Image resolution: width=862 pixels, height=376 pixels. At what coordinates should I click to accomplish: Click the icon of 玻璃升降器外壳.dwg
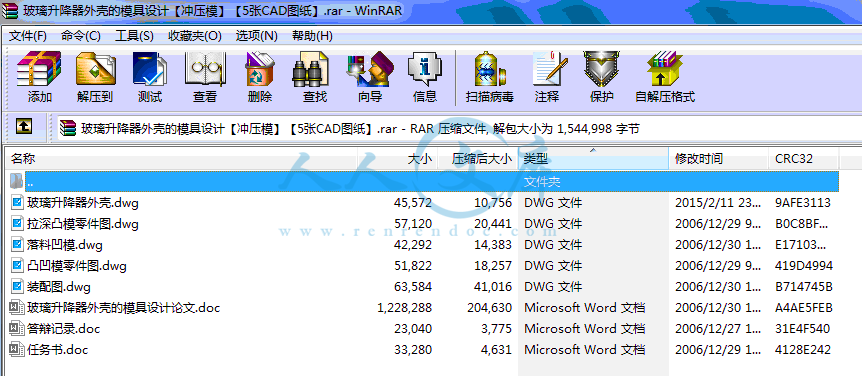pos(17,203)
